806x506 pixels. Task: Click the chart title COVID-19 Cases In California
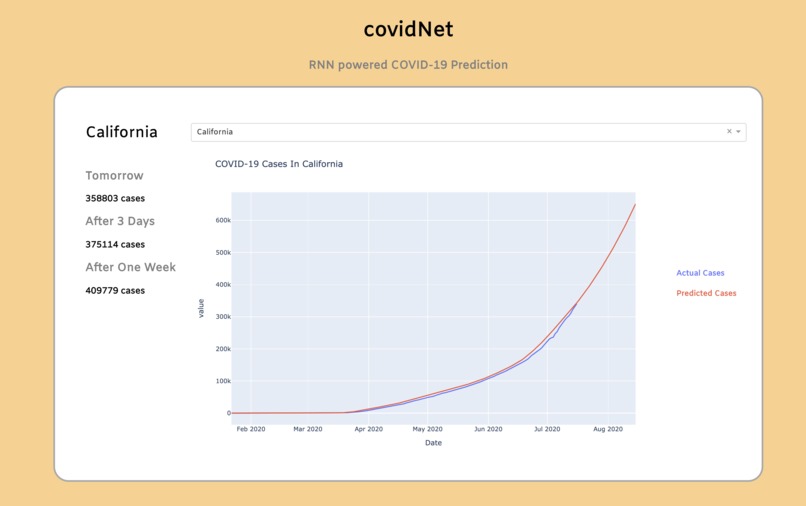tap(279, 164)
